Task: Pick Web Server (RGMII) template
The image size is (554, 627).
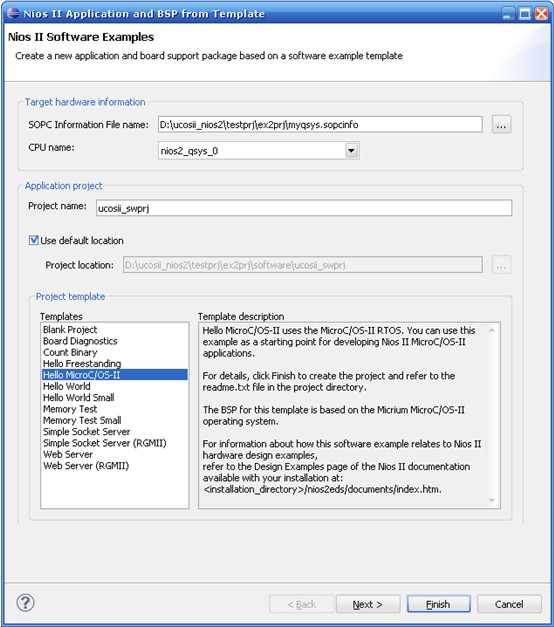Action: (x=86, y=466)
